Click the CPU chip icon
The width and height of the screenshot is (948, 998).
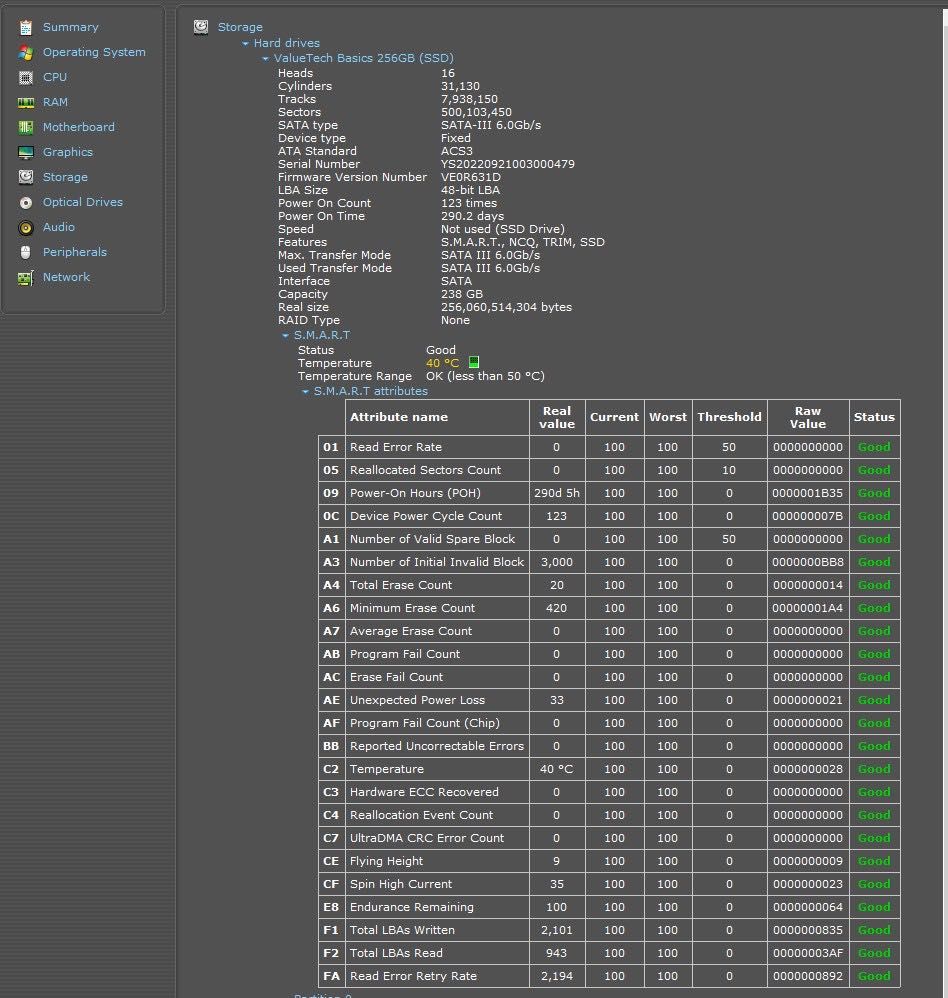coord(25,78)
